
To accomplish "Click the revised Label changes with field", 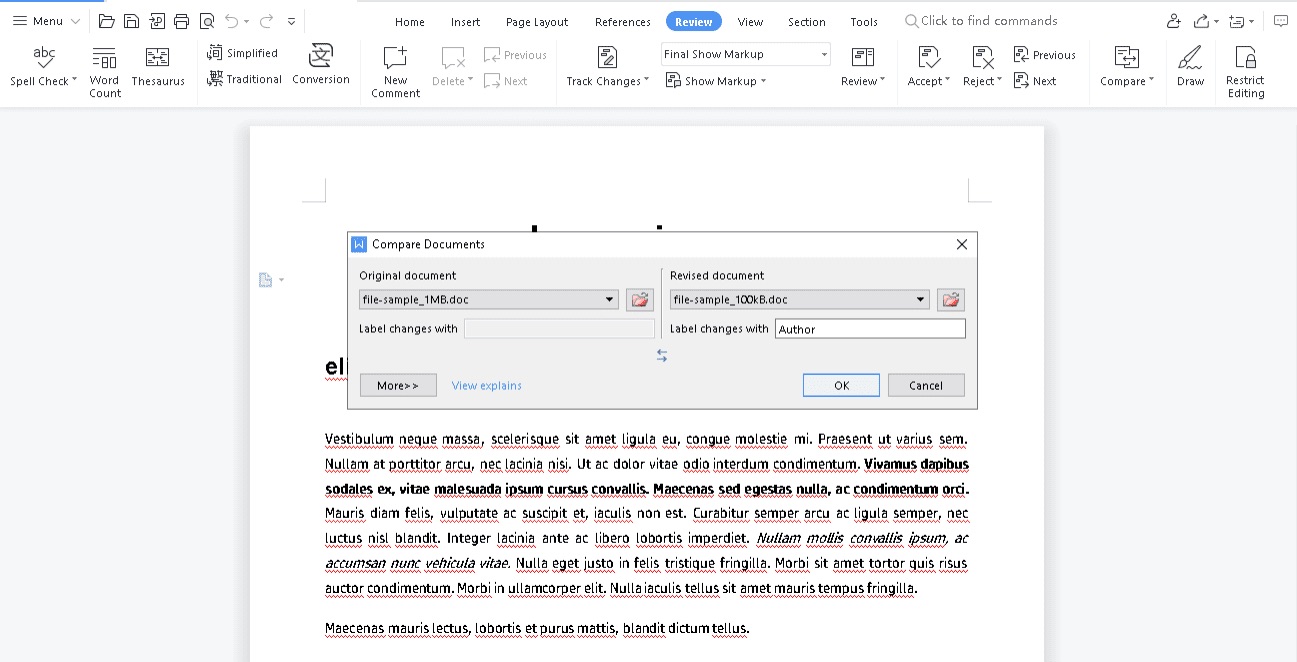I will pyautogui.click(x=870, y=329).
